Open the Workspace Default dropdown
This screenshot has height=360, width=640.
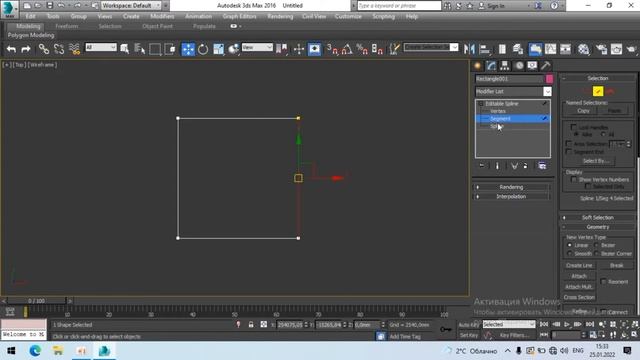131,6
